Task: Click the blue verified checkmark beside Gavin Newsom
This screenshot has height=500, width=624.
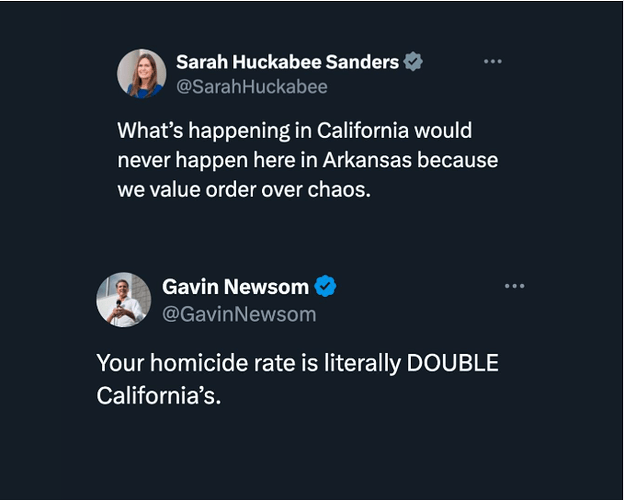Action: (x=325, y=287)
